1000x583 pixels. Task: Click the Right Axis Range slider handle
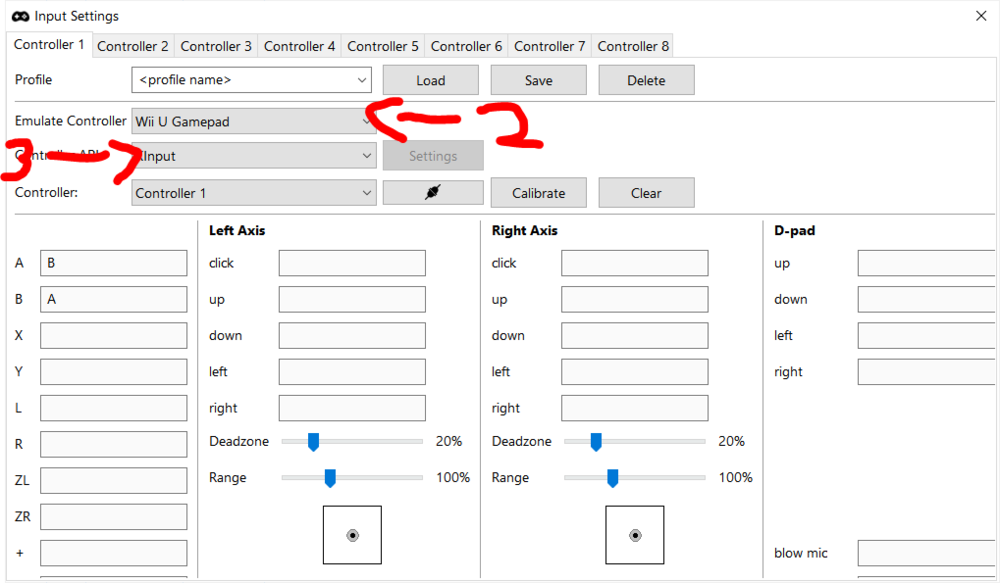(x=613, y=478)
